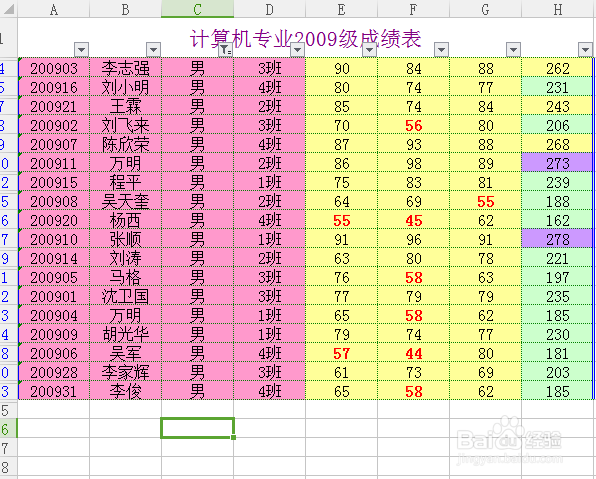
Task: Open filter dropdown in column H
Action: click(x=585, y=49)
